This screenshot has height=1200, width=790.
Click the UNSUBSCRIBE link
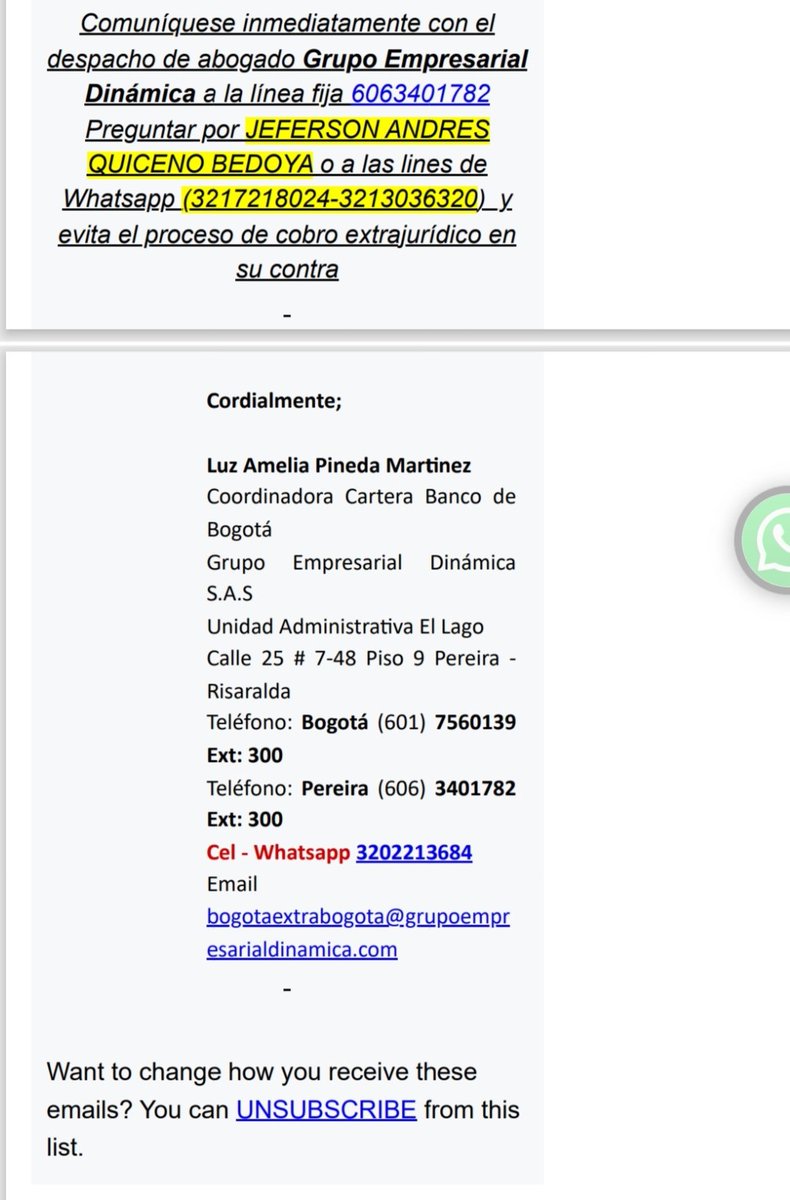(326, 1109)
